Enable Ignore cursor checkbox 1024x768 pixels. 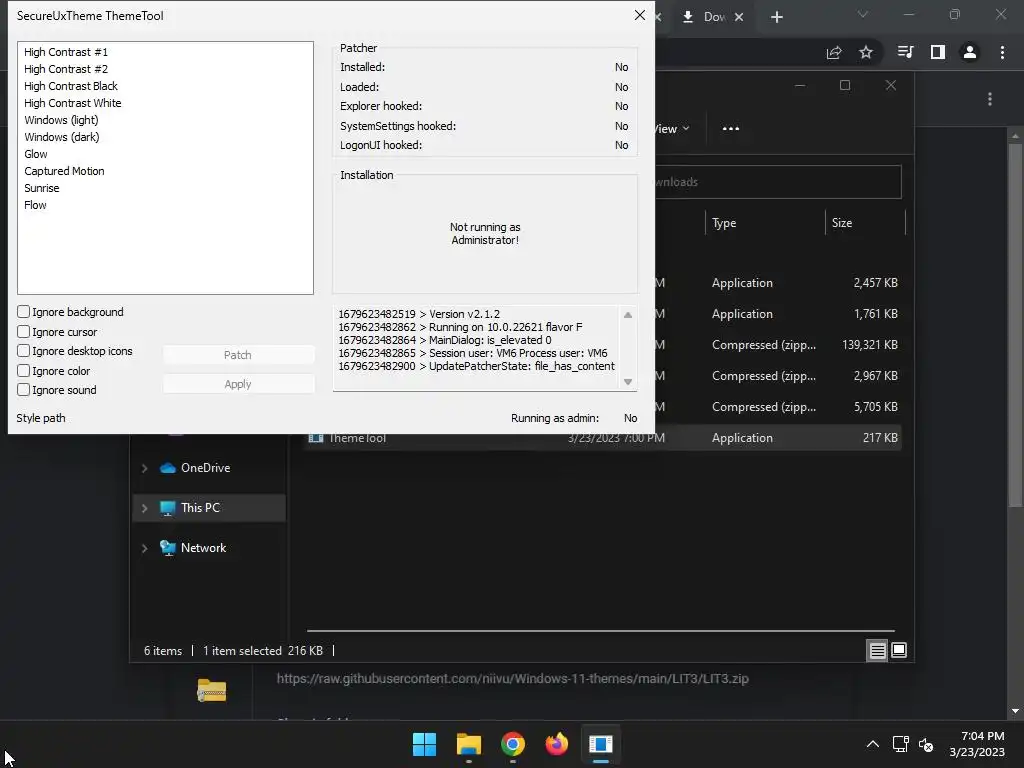(24, 332)
